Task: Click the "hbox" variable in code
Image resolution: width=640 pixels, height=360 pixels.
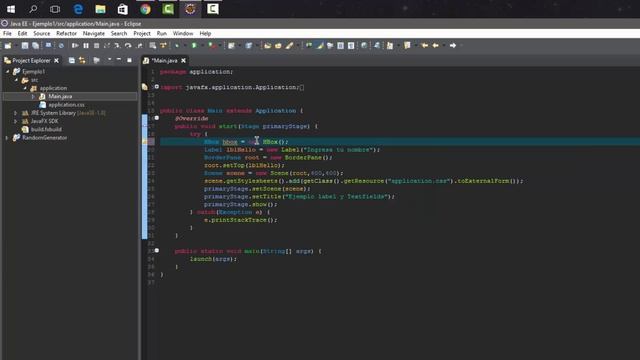Action: coord(230,142)
